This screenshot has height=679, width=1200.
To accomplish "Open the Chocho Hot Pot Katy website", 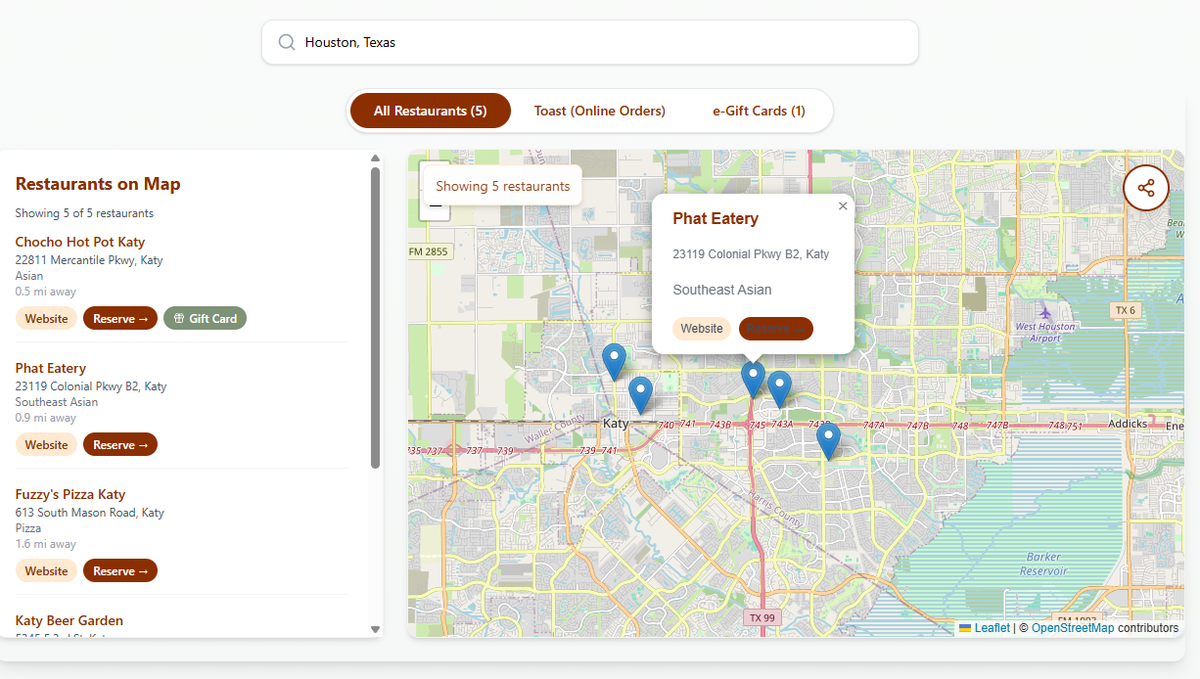I will (x=46, y=318).
